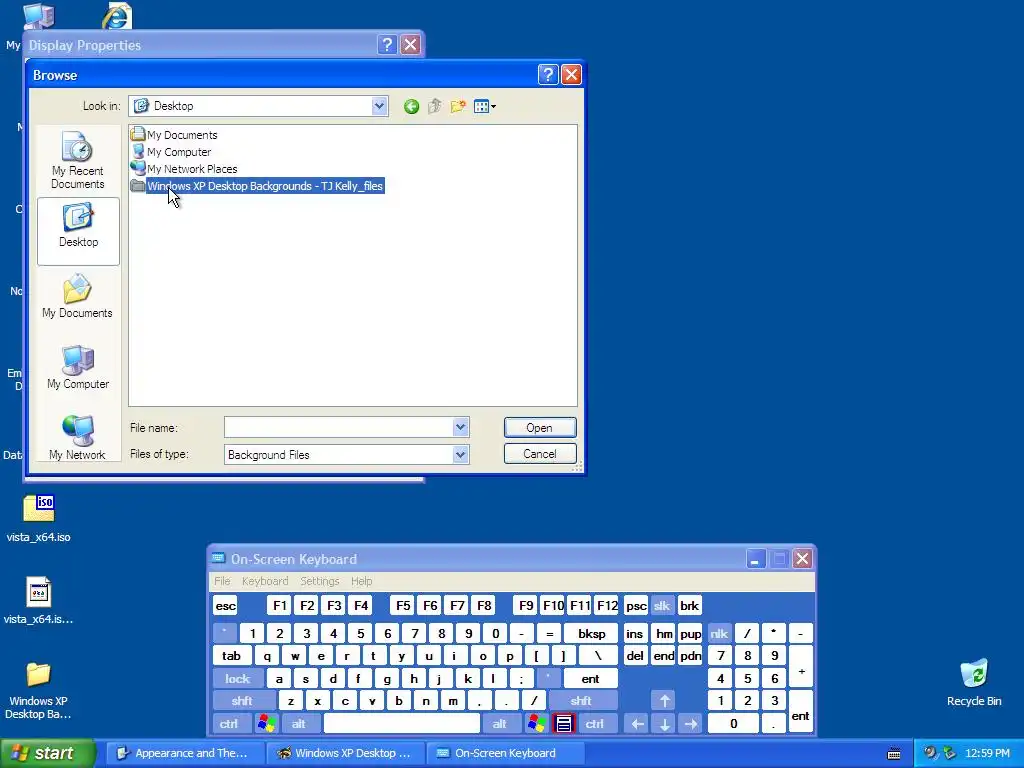Click inside the File name field

pos(338,427)
